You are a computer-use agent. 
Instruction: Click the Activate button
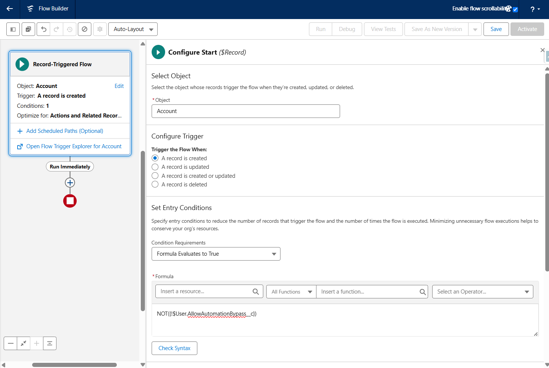click(527, 29)
